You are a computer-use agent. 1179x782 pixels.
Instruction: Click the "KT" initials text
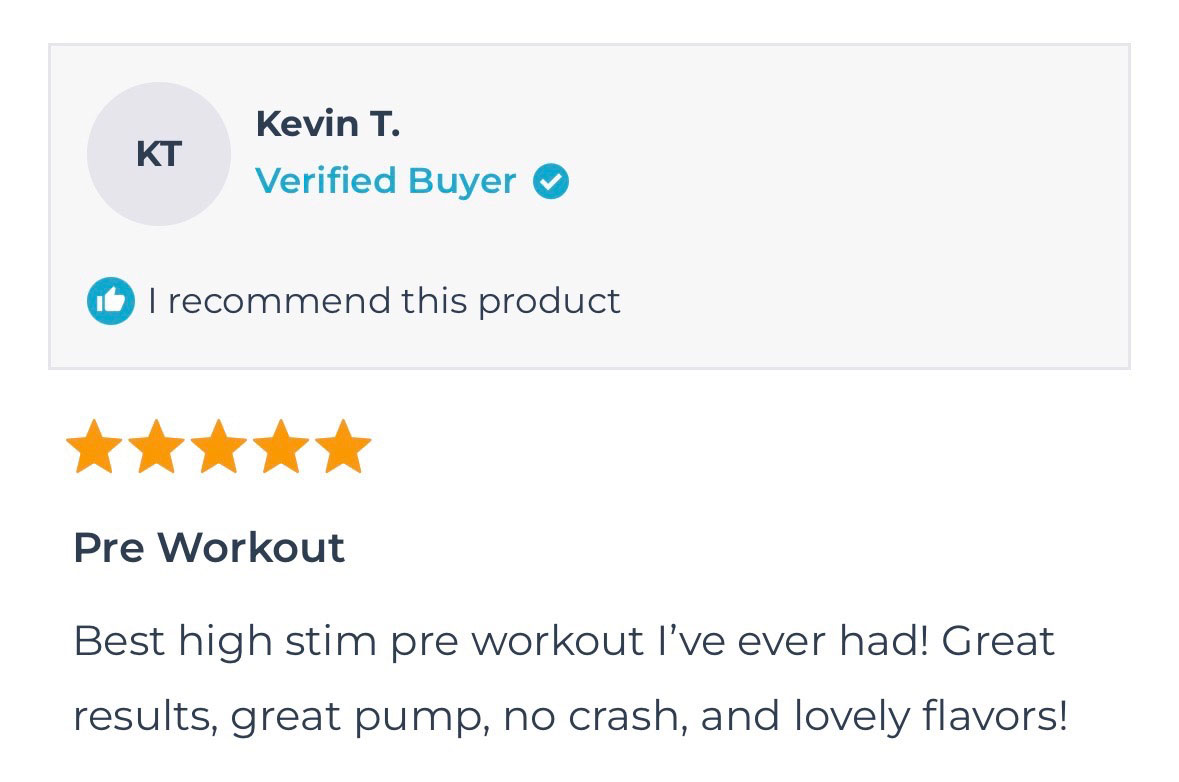click(x=158, y=155)
